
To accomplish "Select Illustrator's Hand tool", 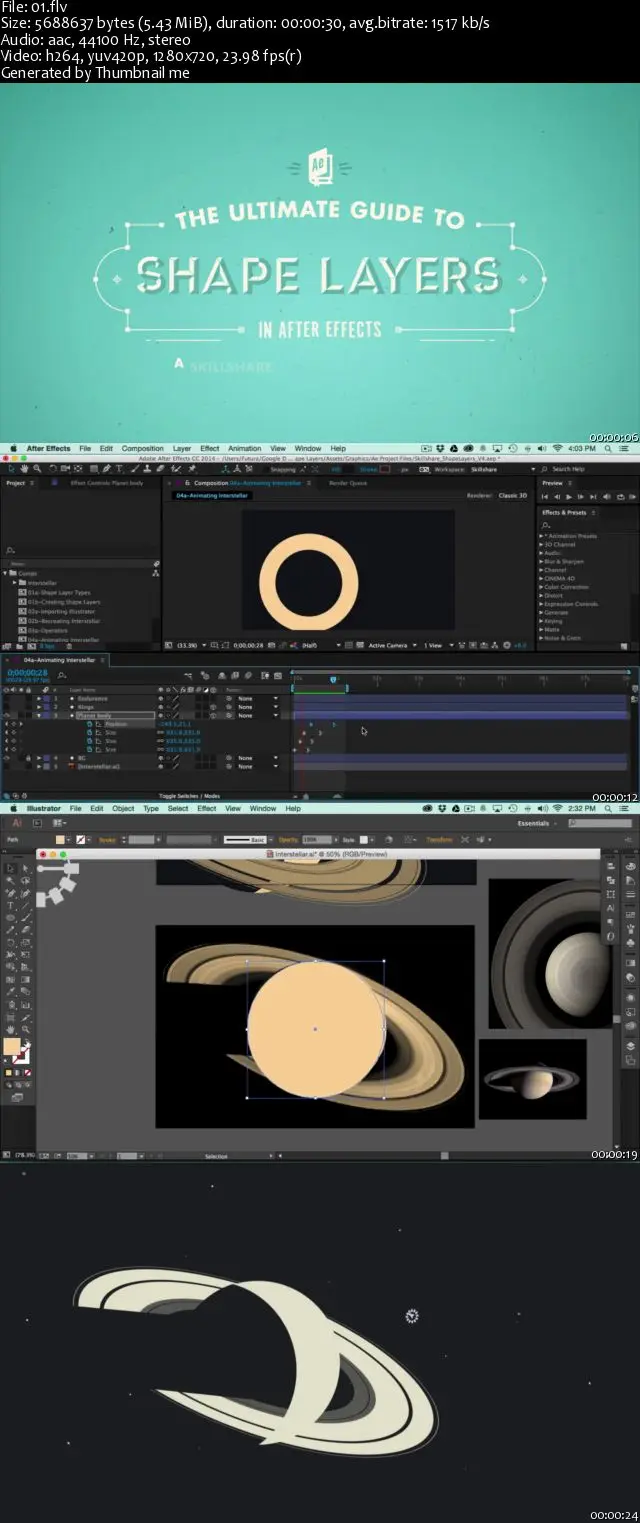I will coord(11,1029).
